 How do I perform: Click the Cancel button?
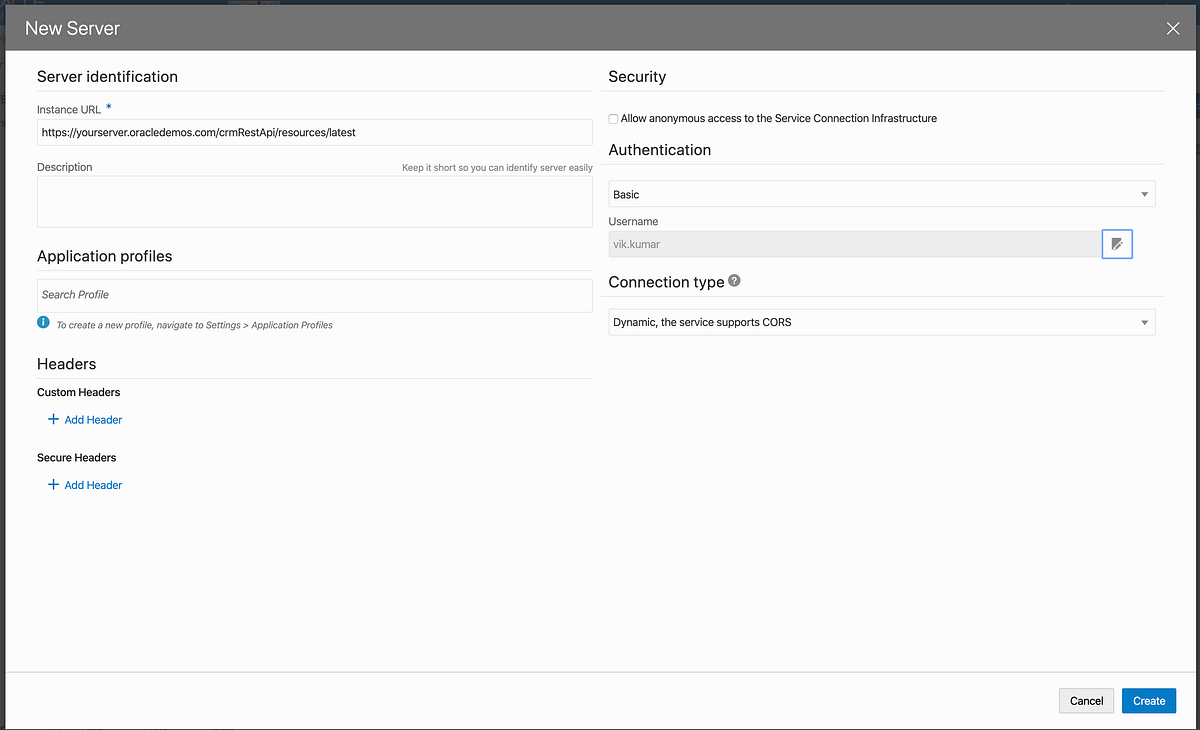point(1086,700)
